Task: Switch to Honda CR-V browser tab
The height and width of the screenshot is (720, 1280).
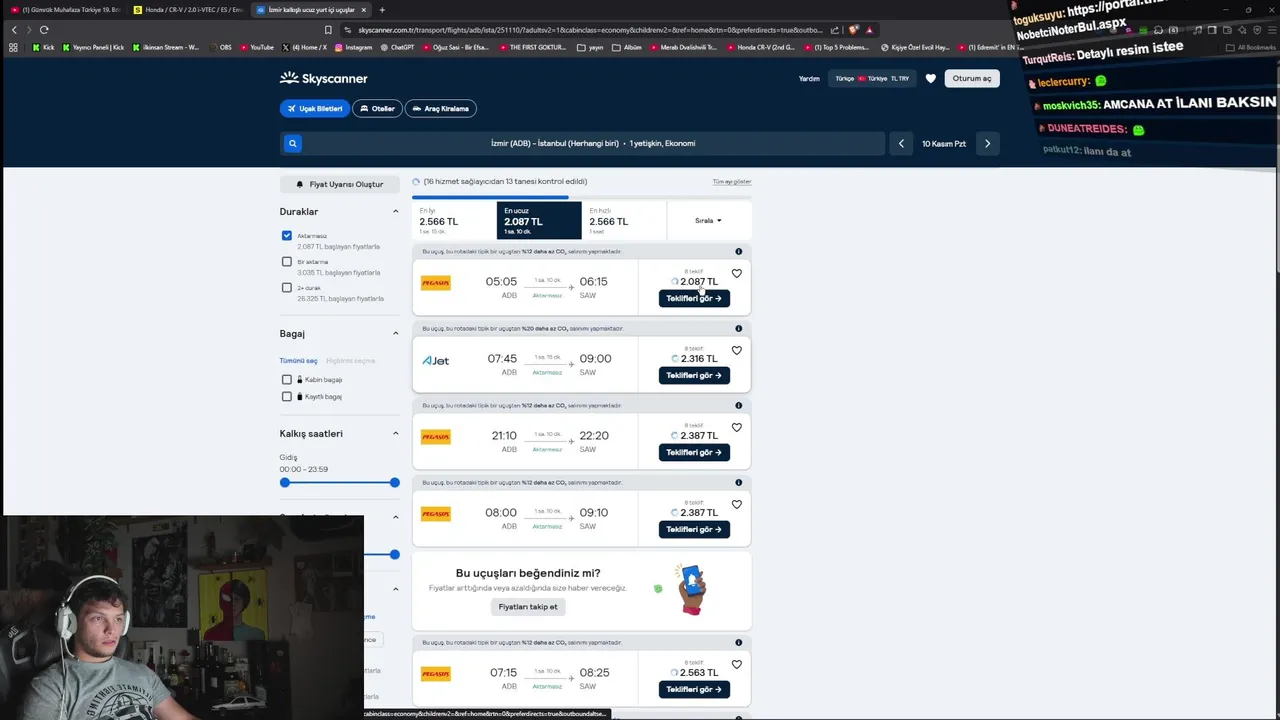Action: click(x=187, y=10)
